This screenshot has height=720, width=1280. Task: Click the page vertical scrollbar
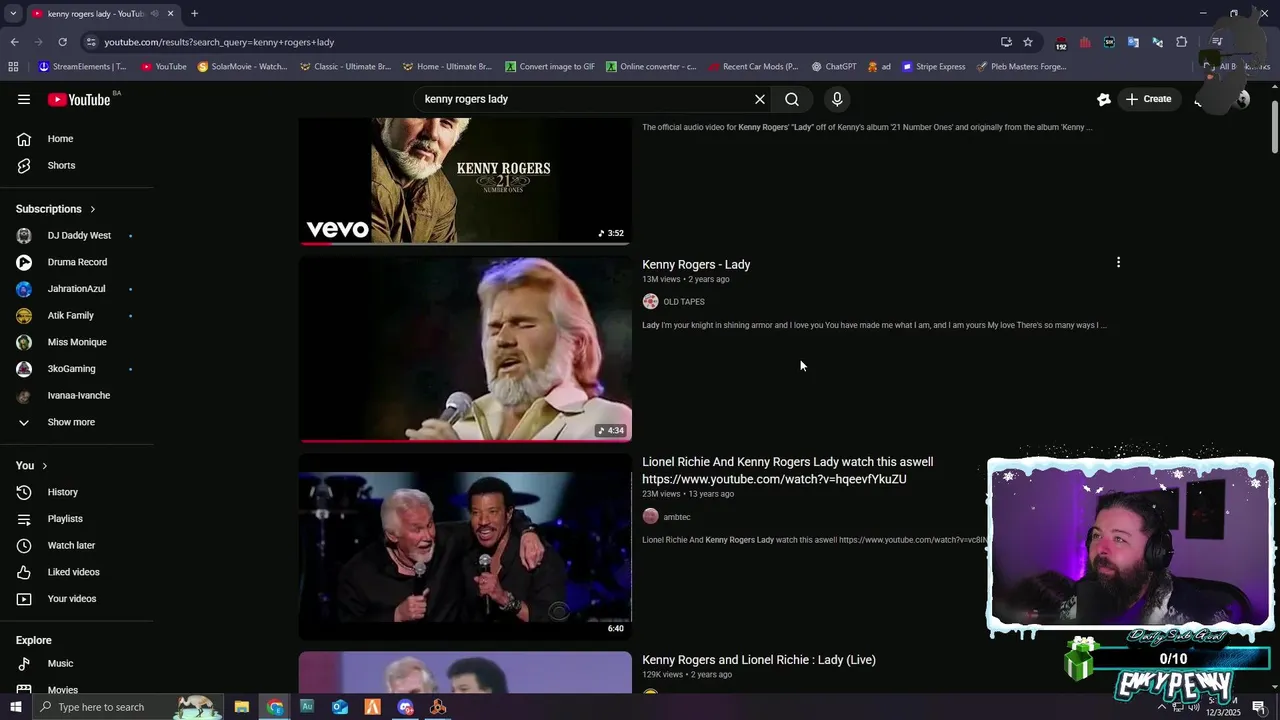click(x=1274, y=128)
